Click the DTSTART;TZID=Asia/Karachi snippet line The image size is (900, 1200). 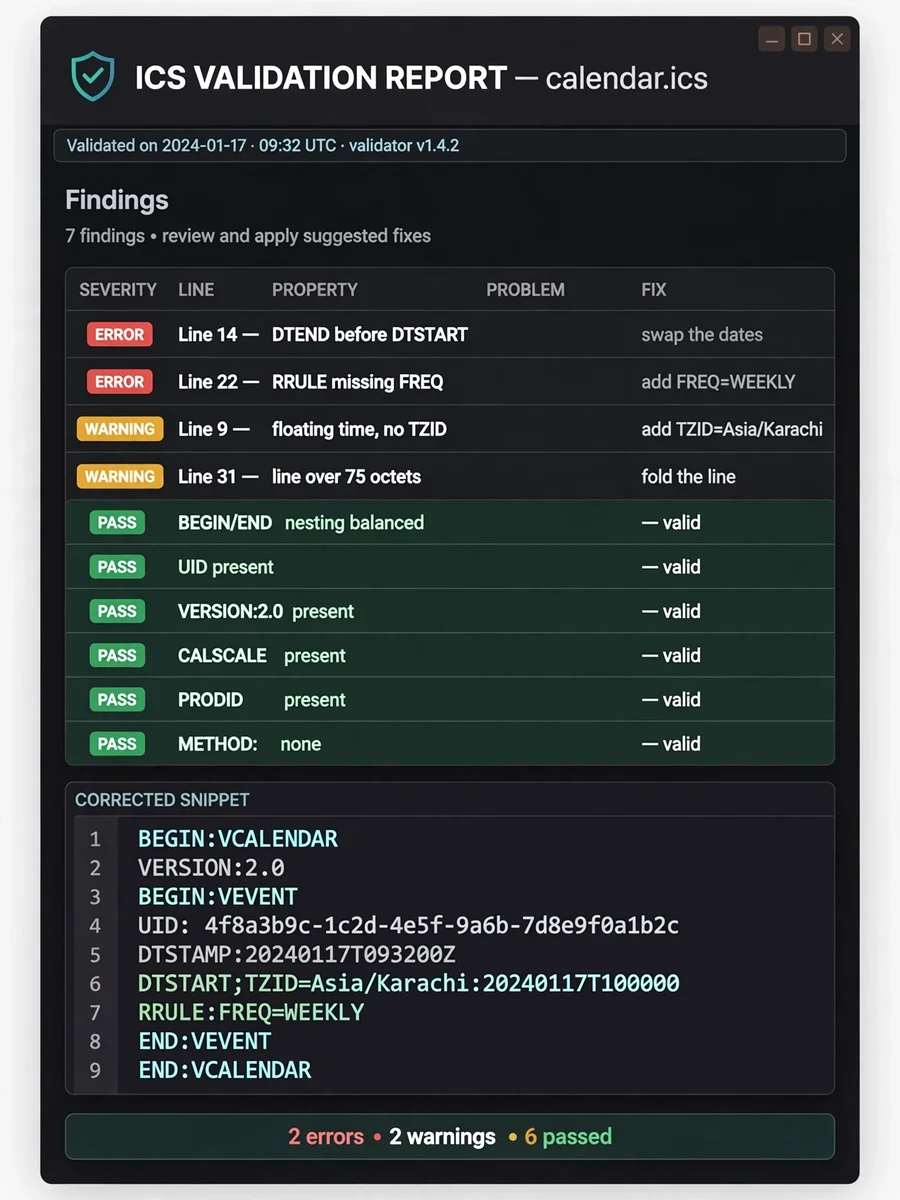409,984
